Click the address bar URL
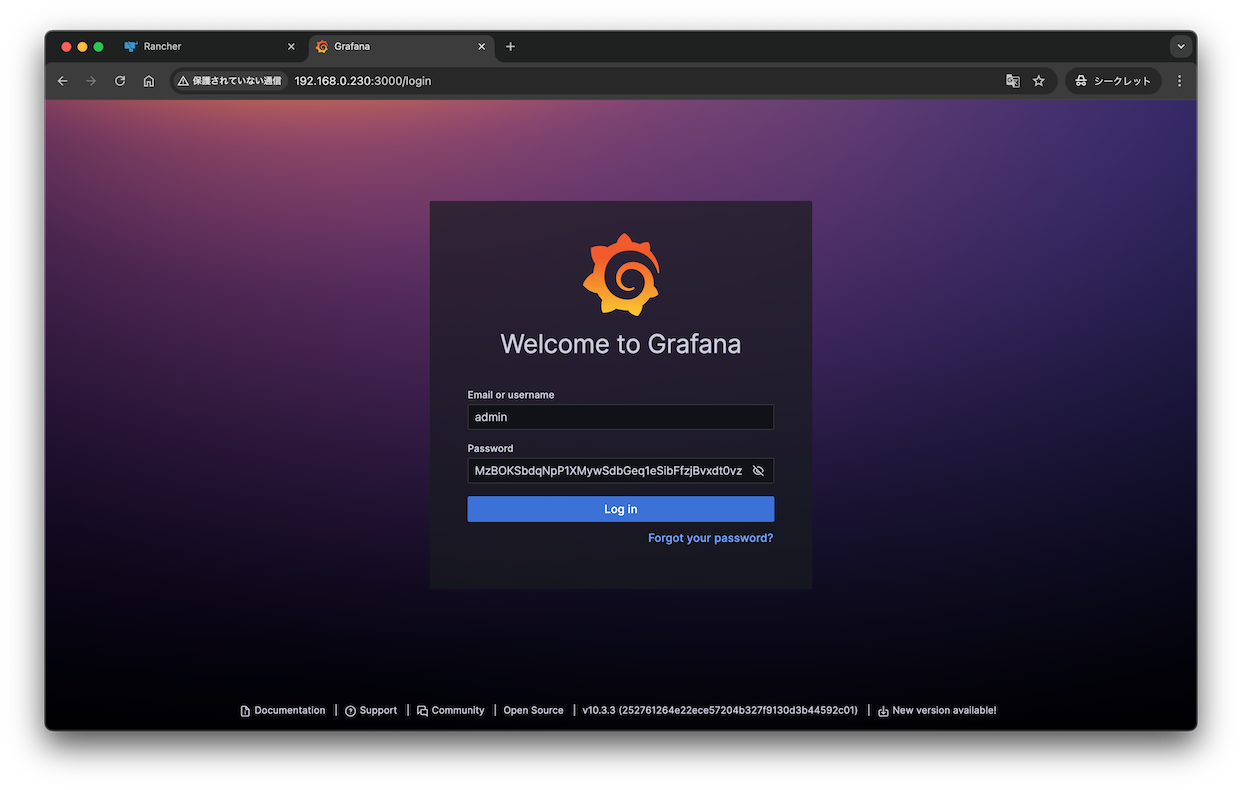The image size is (1242, 790). click(x=363, y=81)
